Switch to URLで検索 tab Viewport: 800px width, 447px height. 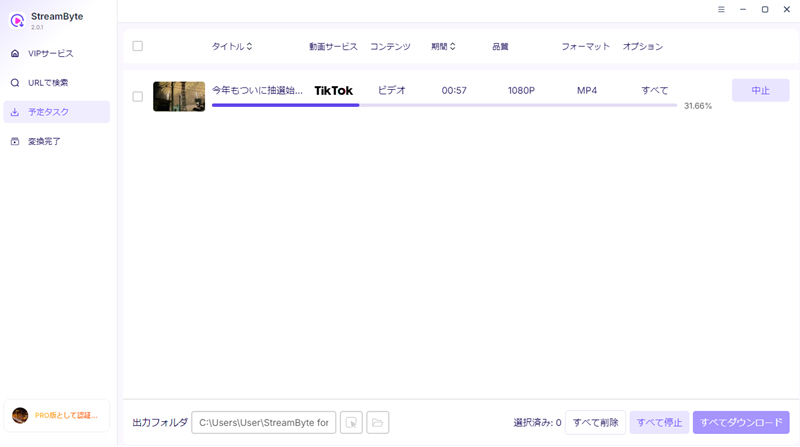[x=57, y=83]
